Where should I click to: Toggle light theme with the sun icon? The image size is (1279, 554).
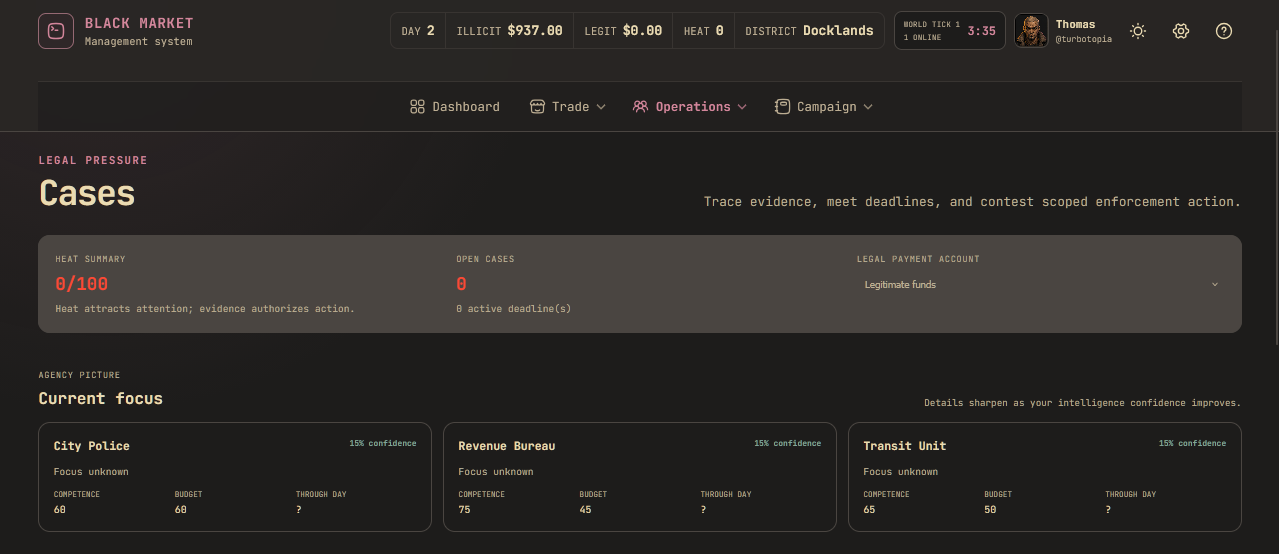click(x=1138, y=31)
